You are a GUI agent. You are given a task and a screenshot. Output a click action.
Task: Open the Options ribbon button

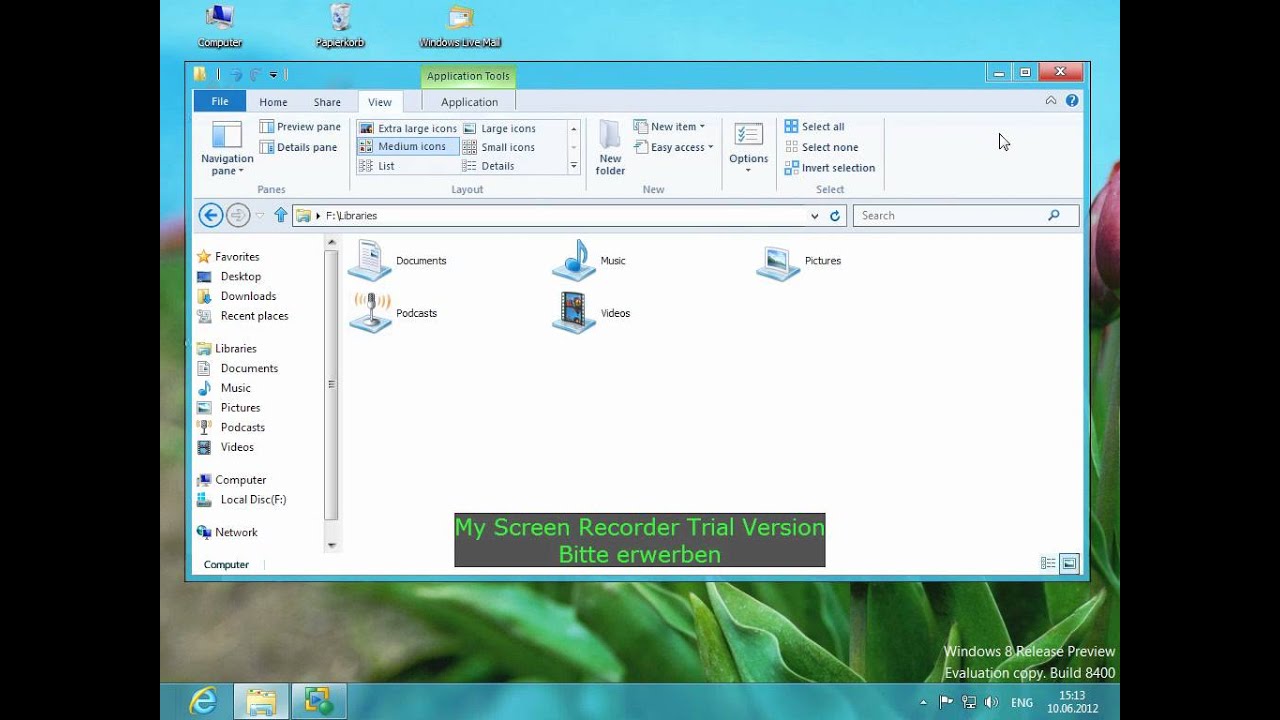(x=748, y=148)
